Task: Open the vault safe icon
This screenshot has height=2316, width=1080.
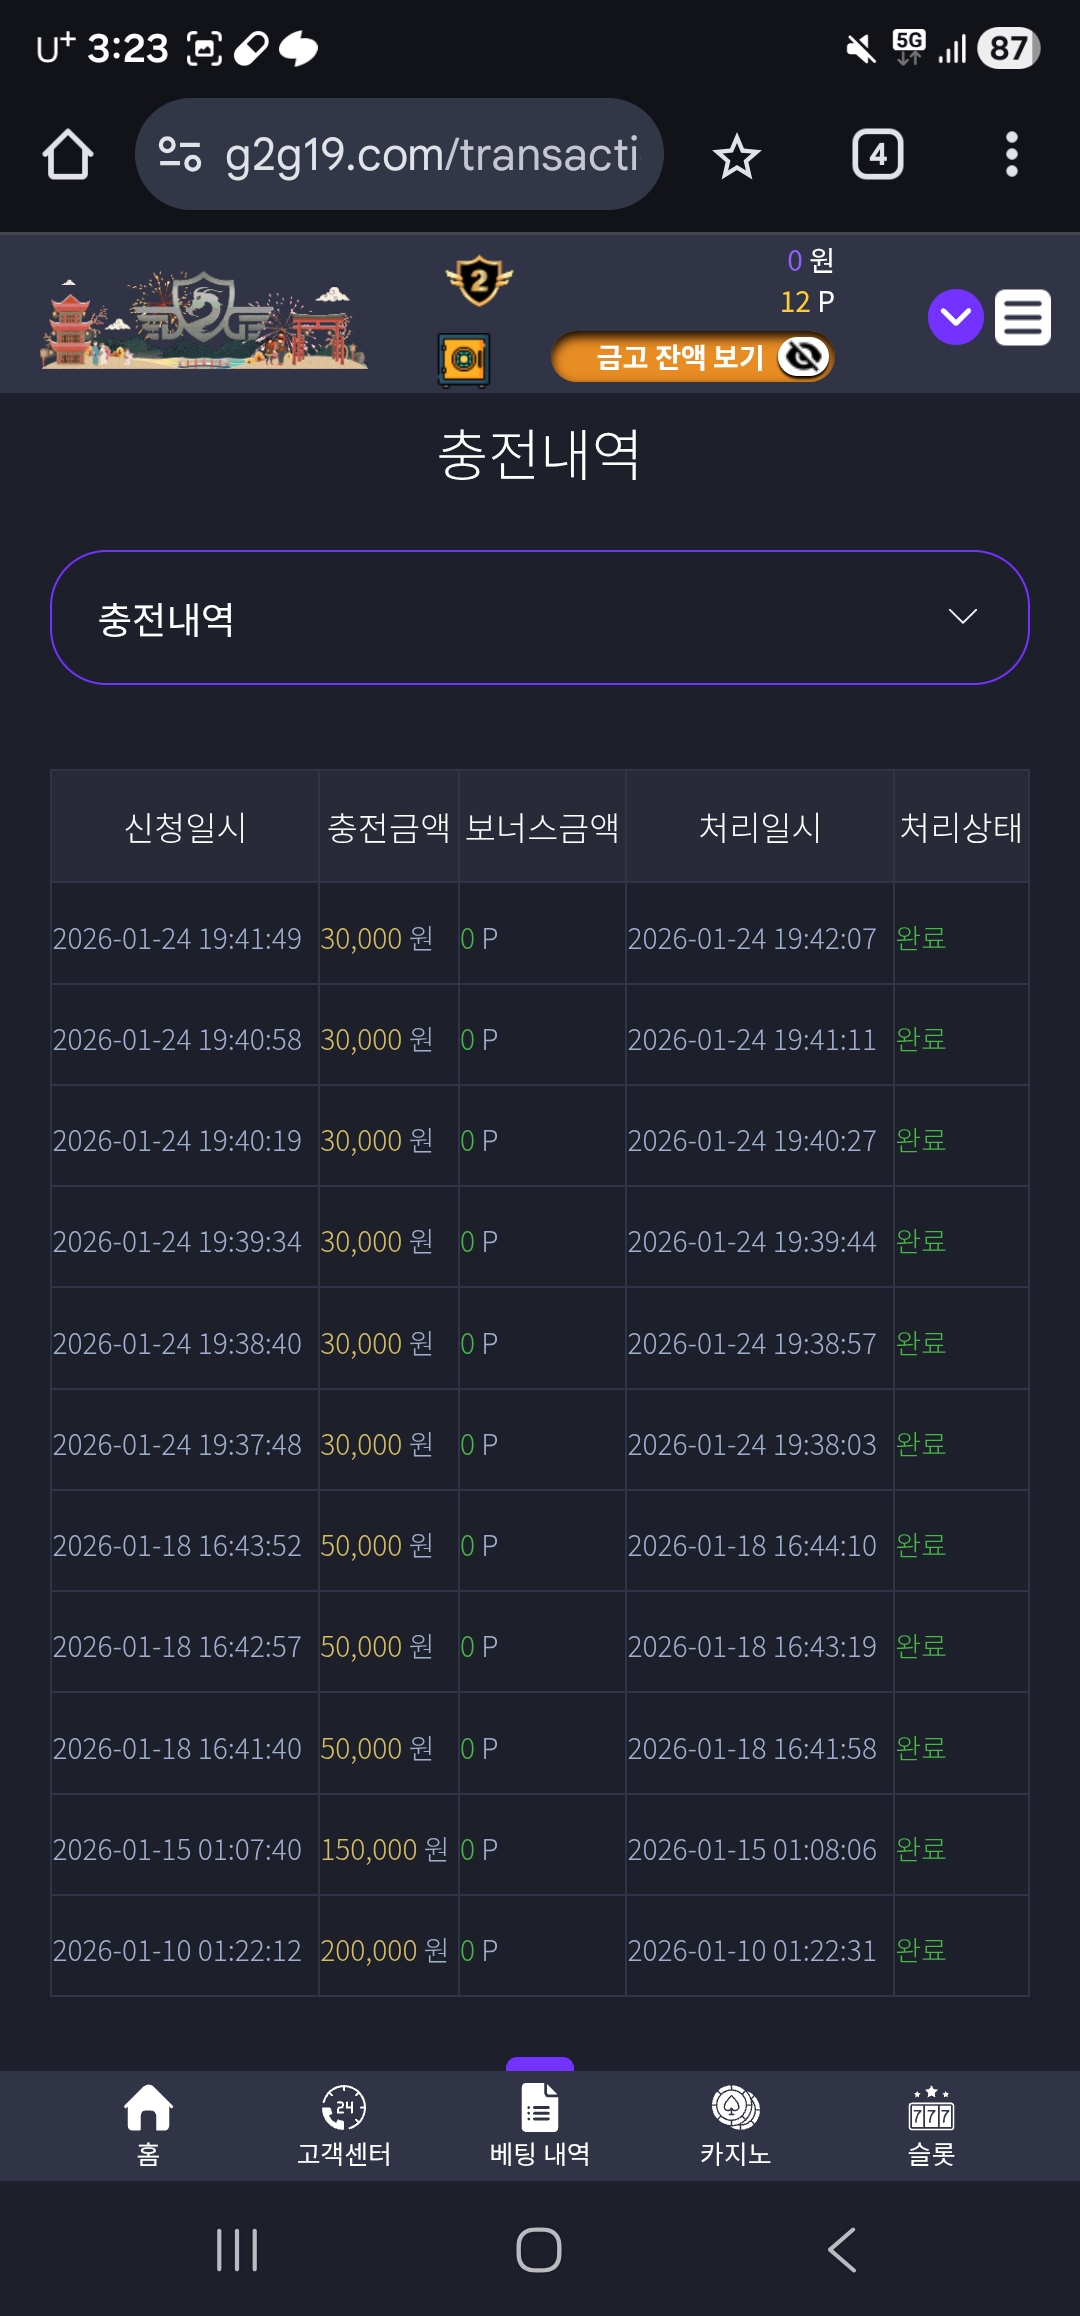Action: click(464, 360)
